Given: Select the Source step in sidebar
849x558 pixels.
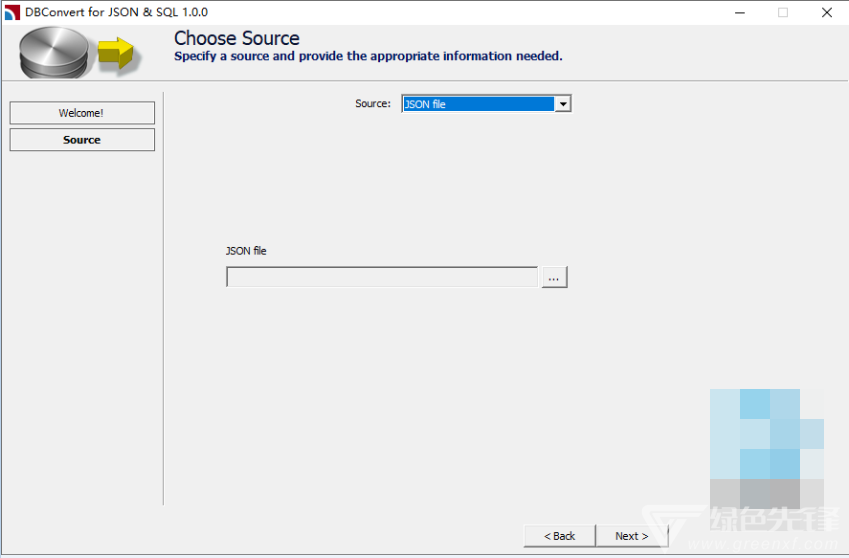Looking at the screenshot, I should 82,140.
